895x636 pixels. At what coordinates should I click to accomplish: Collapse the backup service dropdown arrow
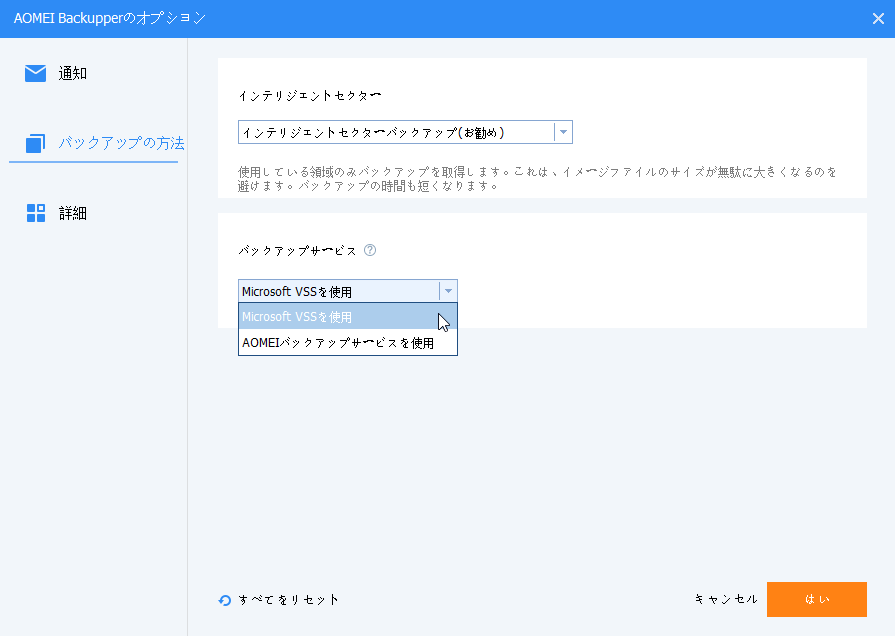(x=448, y=291)
